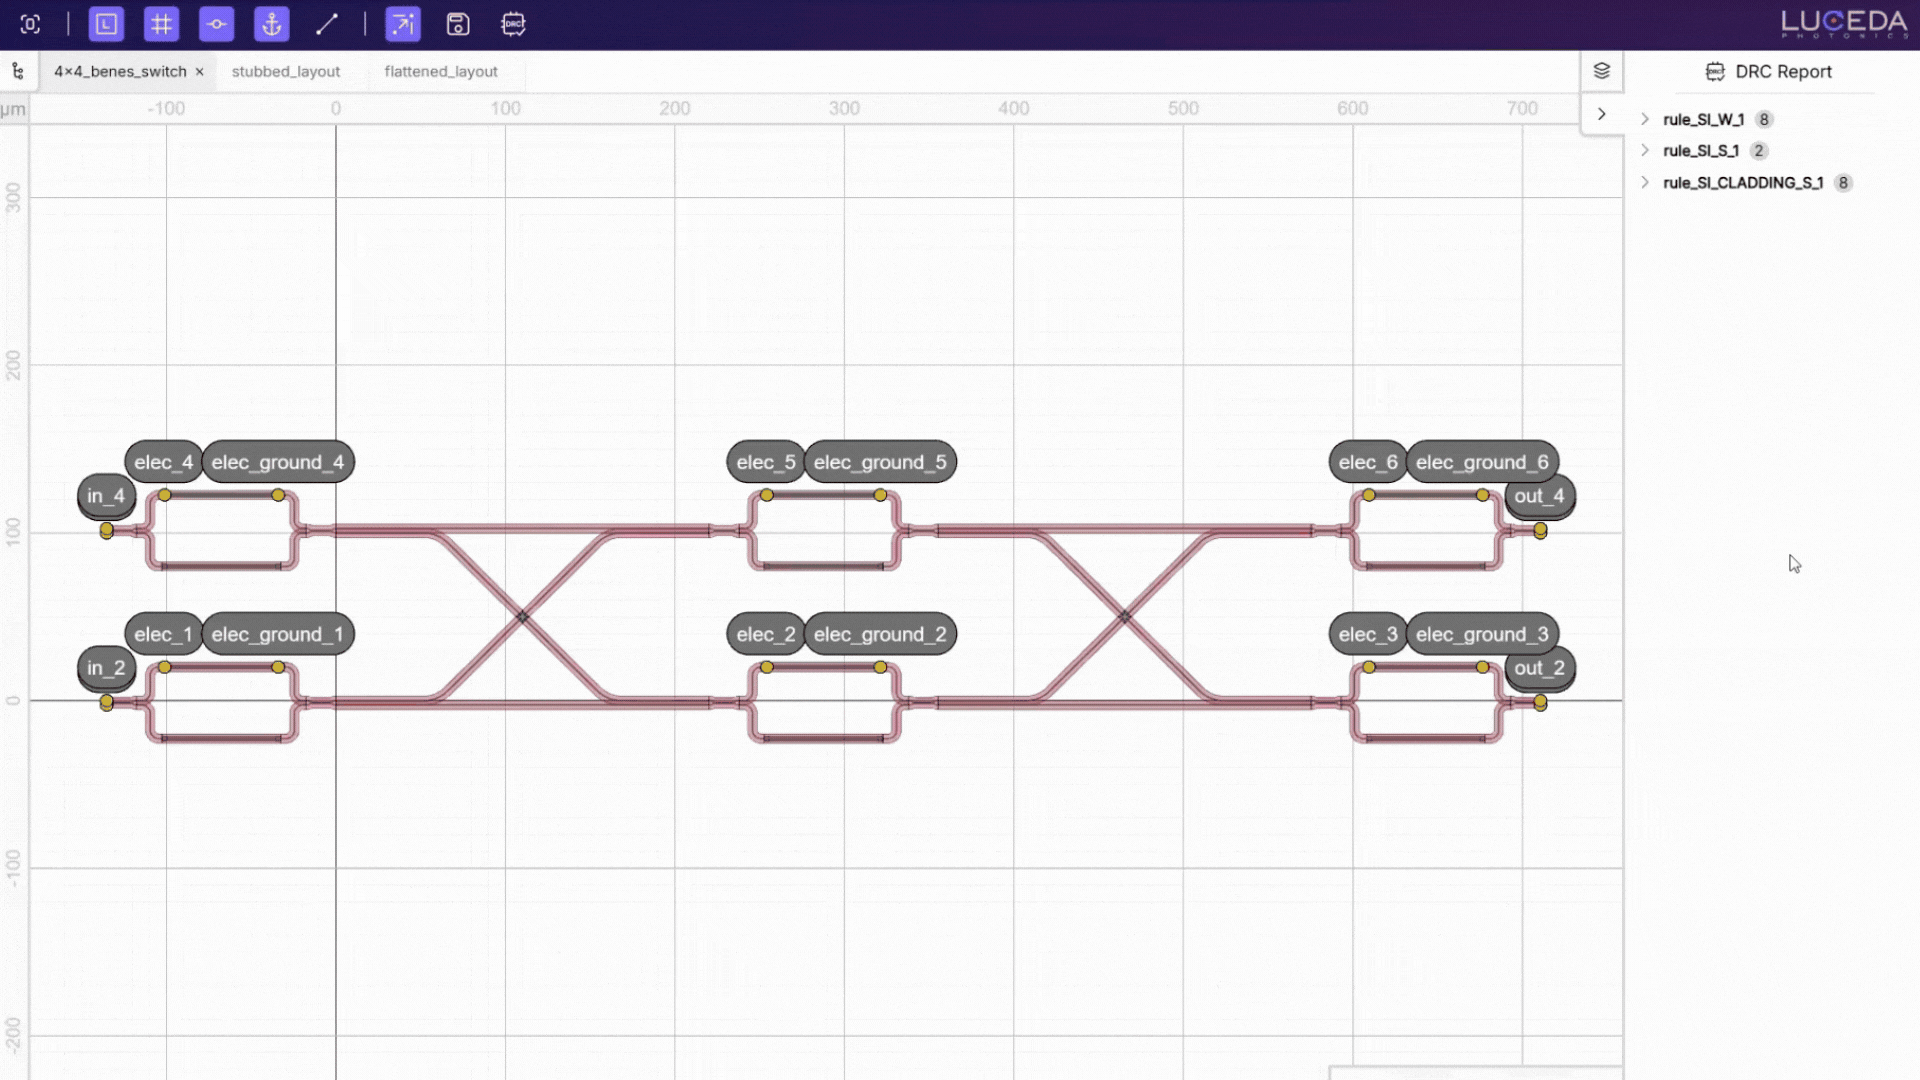Toggle the bounding box display button

[106, 24]
